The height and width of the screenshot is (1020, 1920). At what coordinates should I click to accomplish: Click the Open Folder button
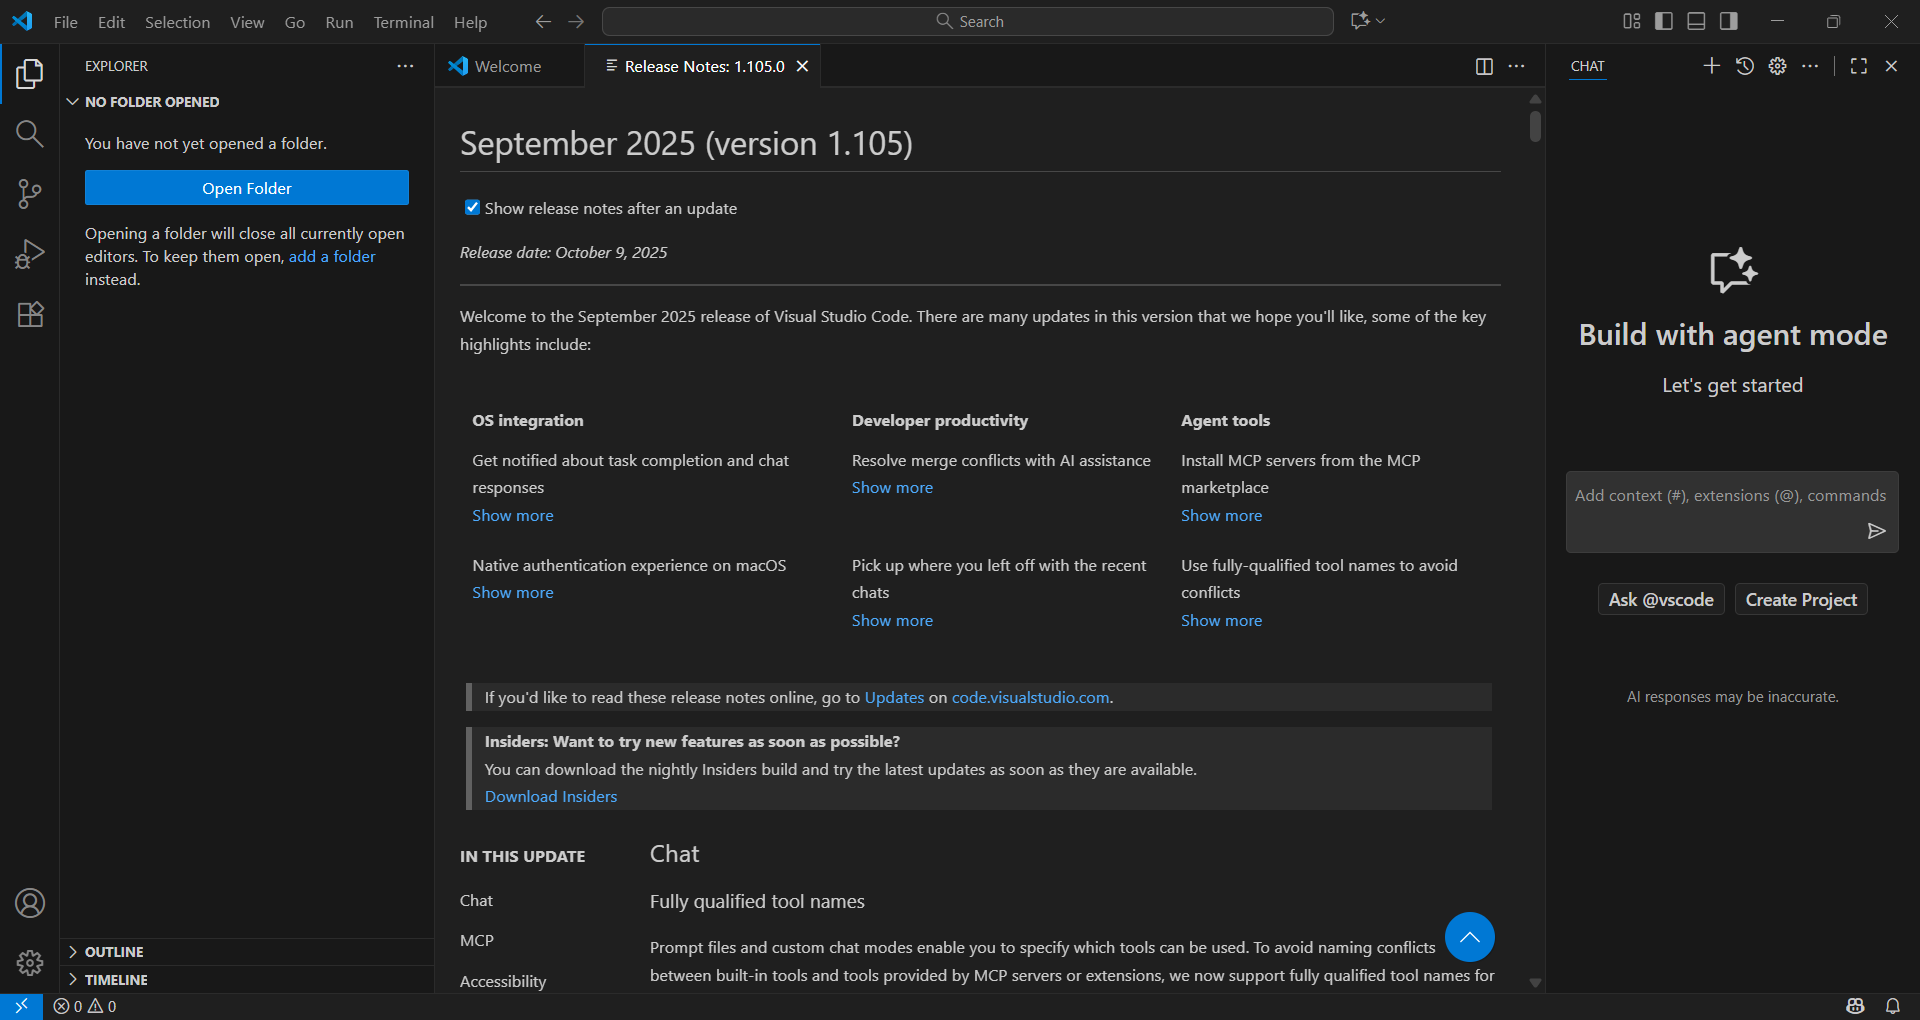point(247,188)
